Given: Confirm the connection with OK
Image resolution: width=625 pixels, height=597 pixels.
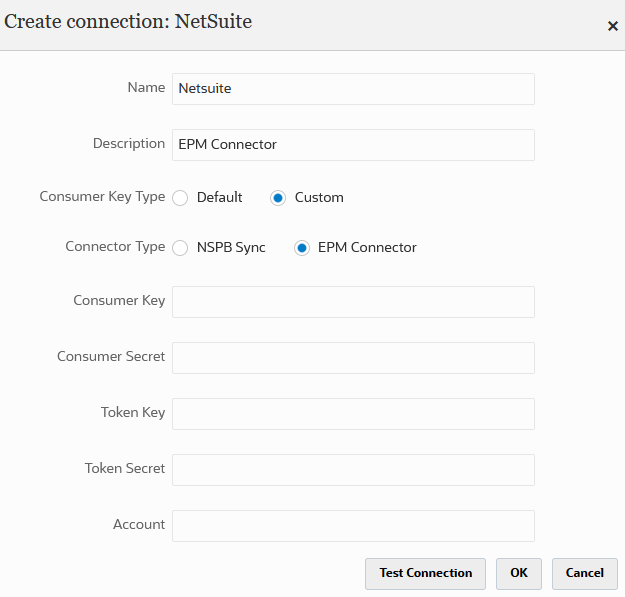Looking at the screenshot, I should tap(518, 574).
